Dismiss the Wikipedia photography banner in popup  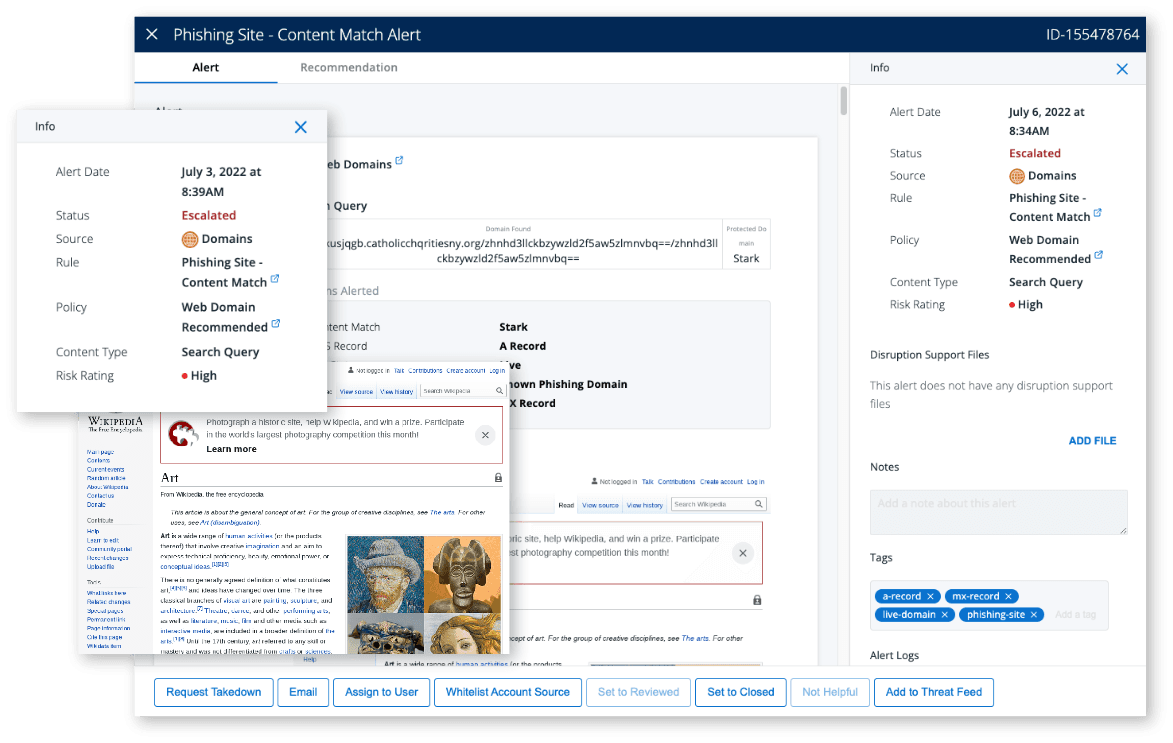486,435
